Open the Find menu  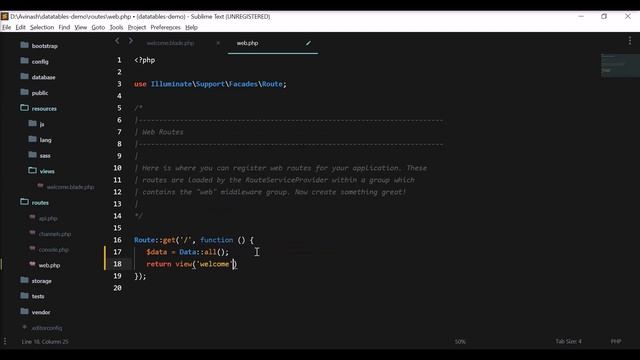point(64,27)
